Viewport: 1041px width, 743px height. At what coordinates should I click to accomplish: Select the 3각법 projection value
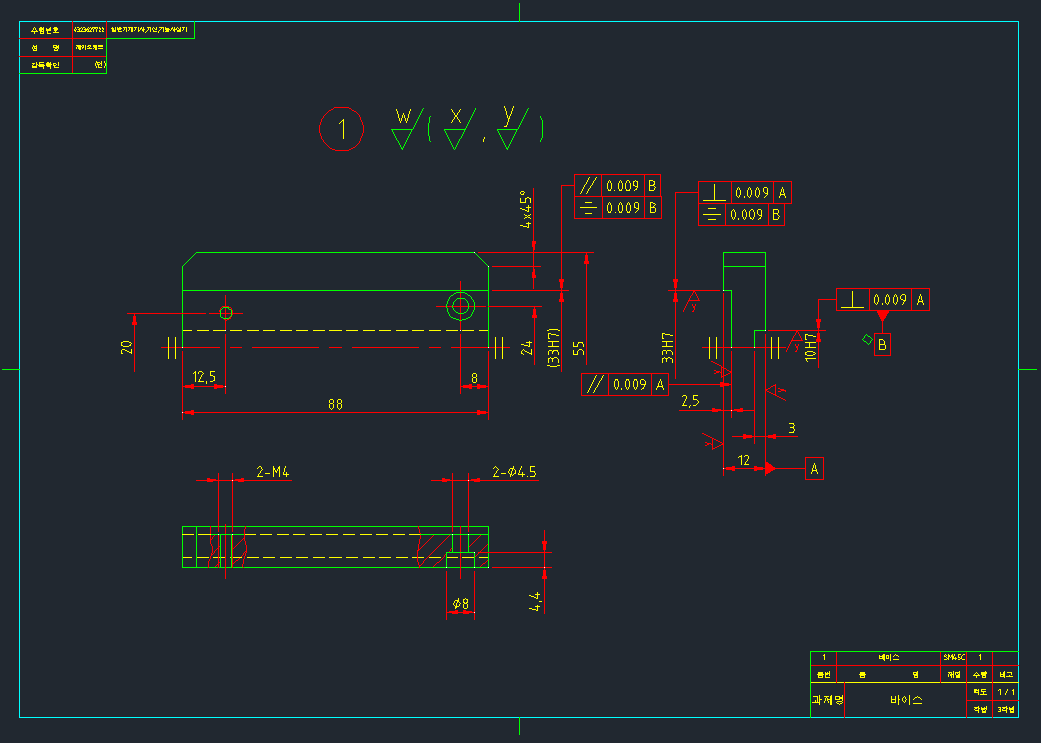[1005, 709]
